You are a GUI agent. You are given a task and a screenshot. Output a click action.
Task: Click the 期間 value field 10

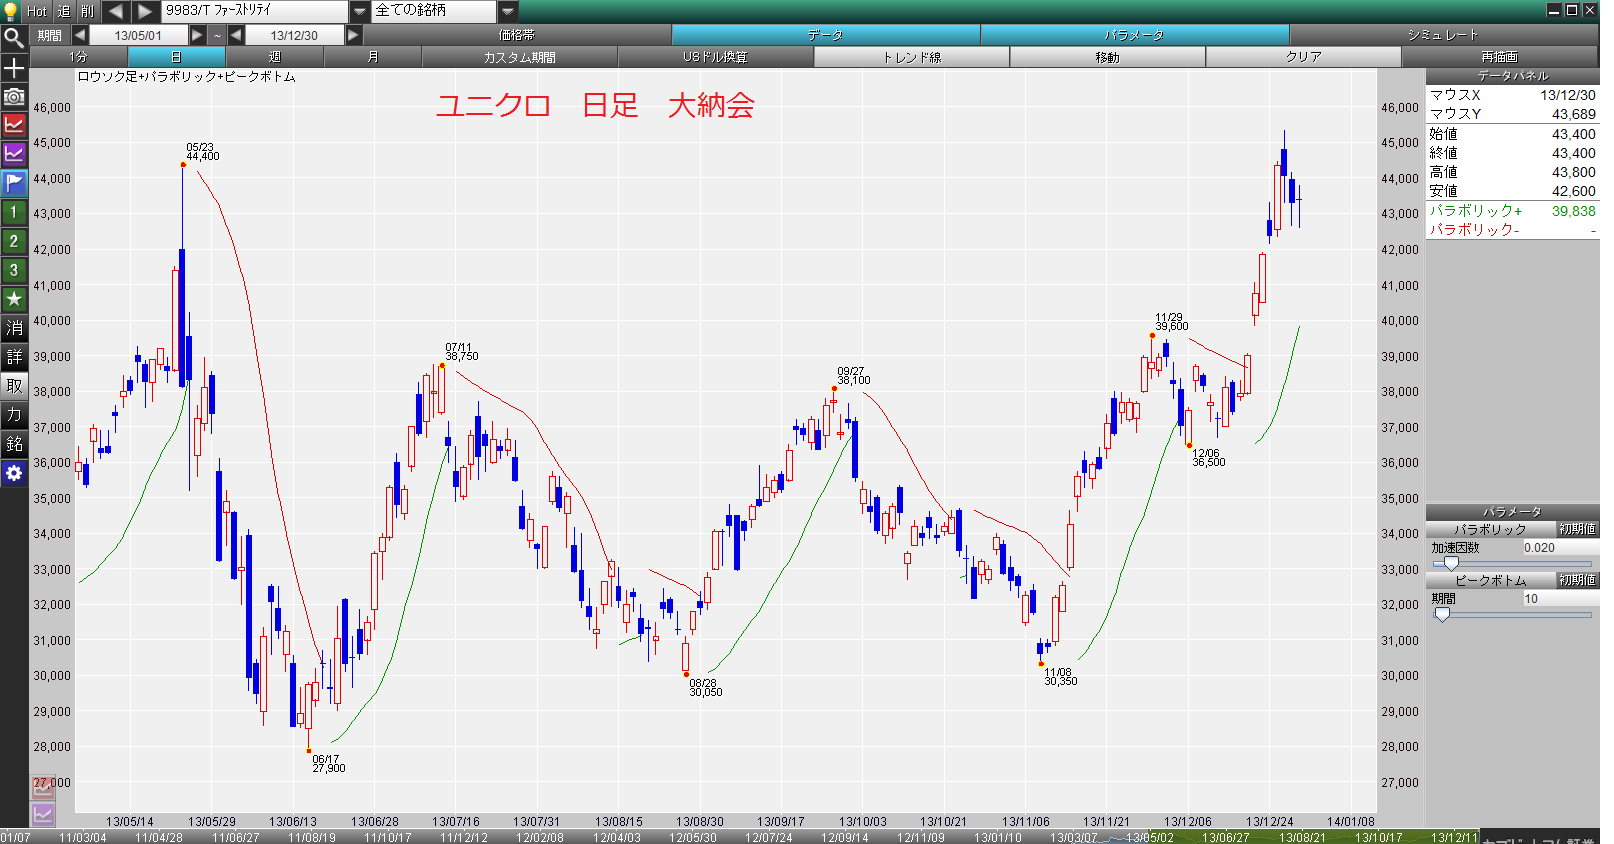tap(1559, 599)
